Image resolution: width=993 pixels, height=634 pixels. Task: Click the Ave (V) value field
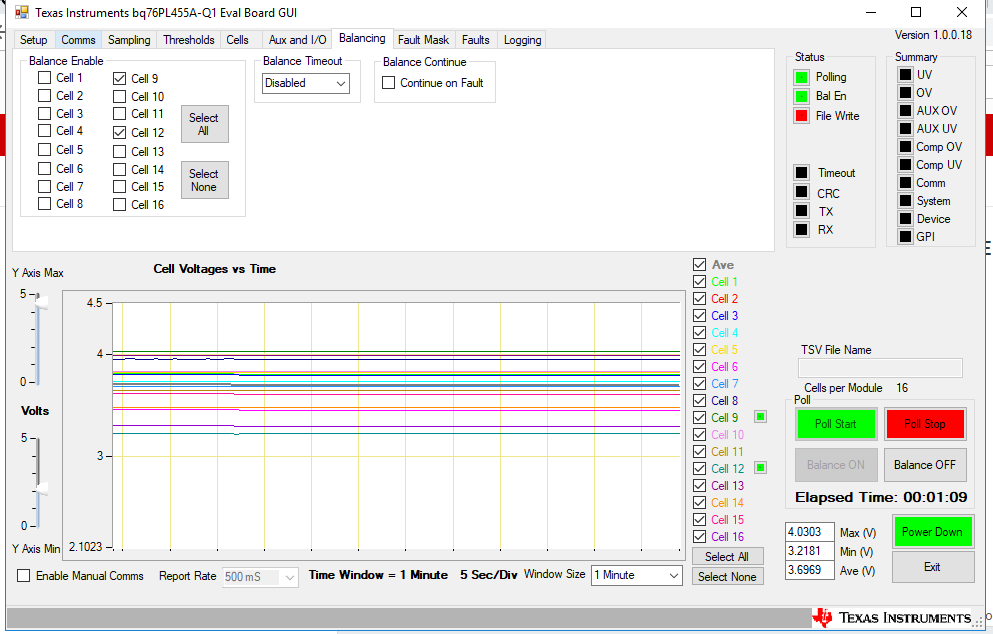pyautogui.click(x=809, y=570)
